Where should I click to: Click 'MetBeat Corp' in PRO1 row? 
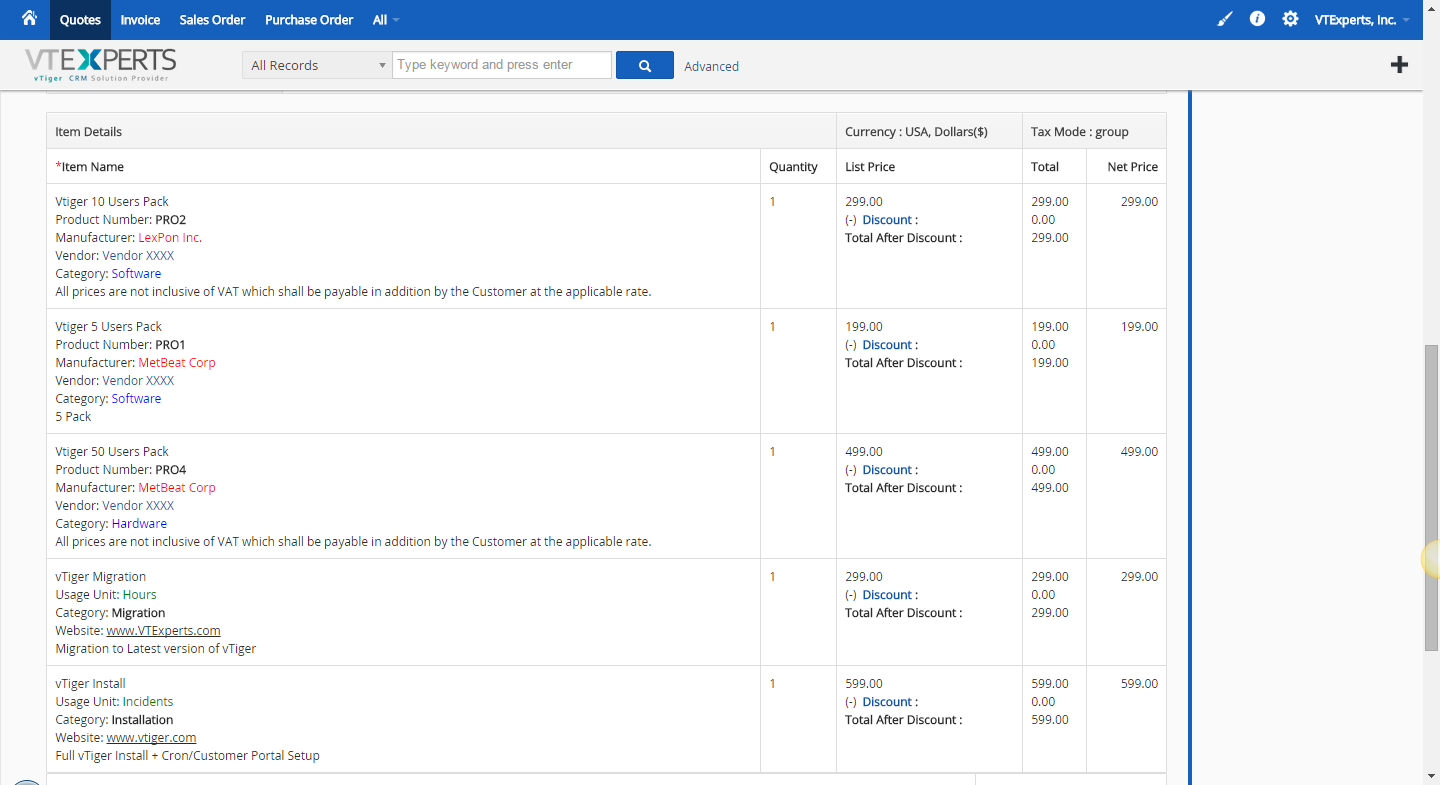pos(177,363)
